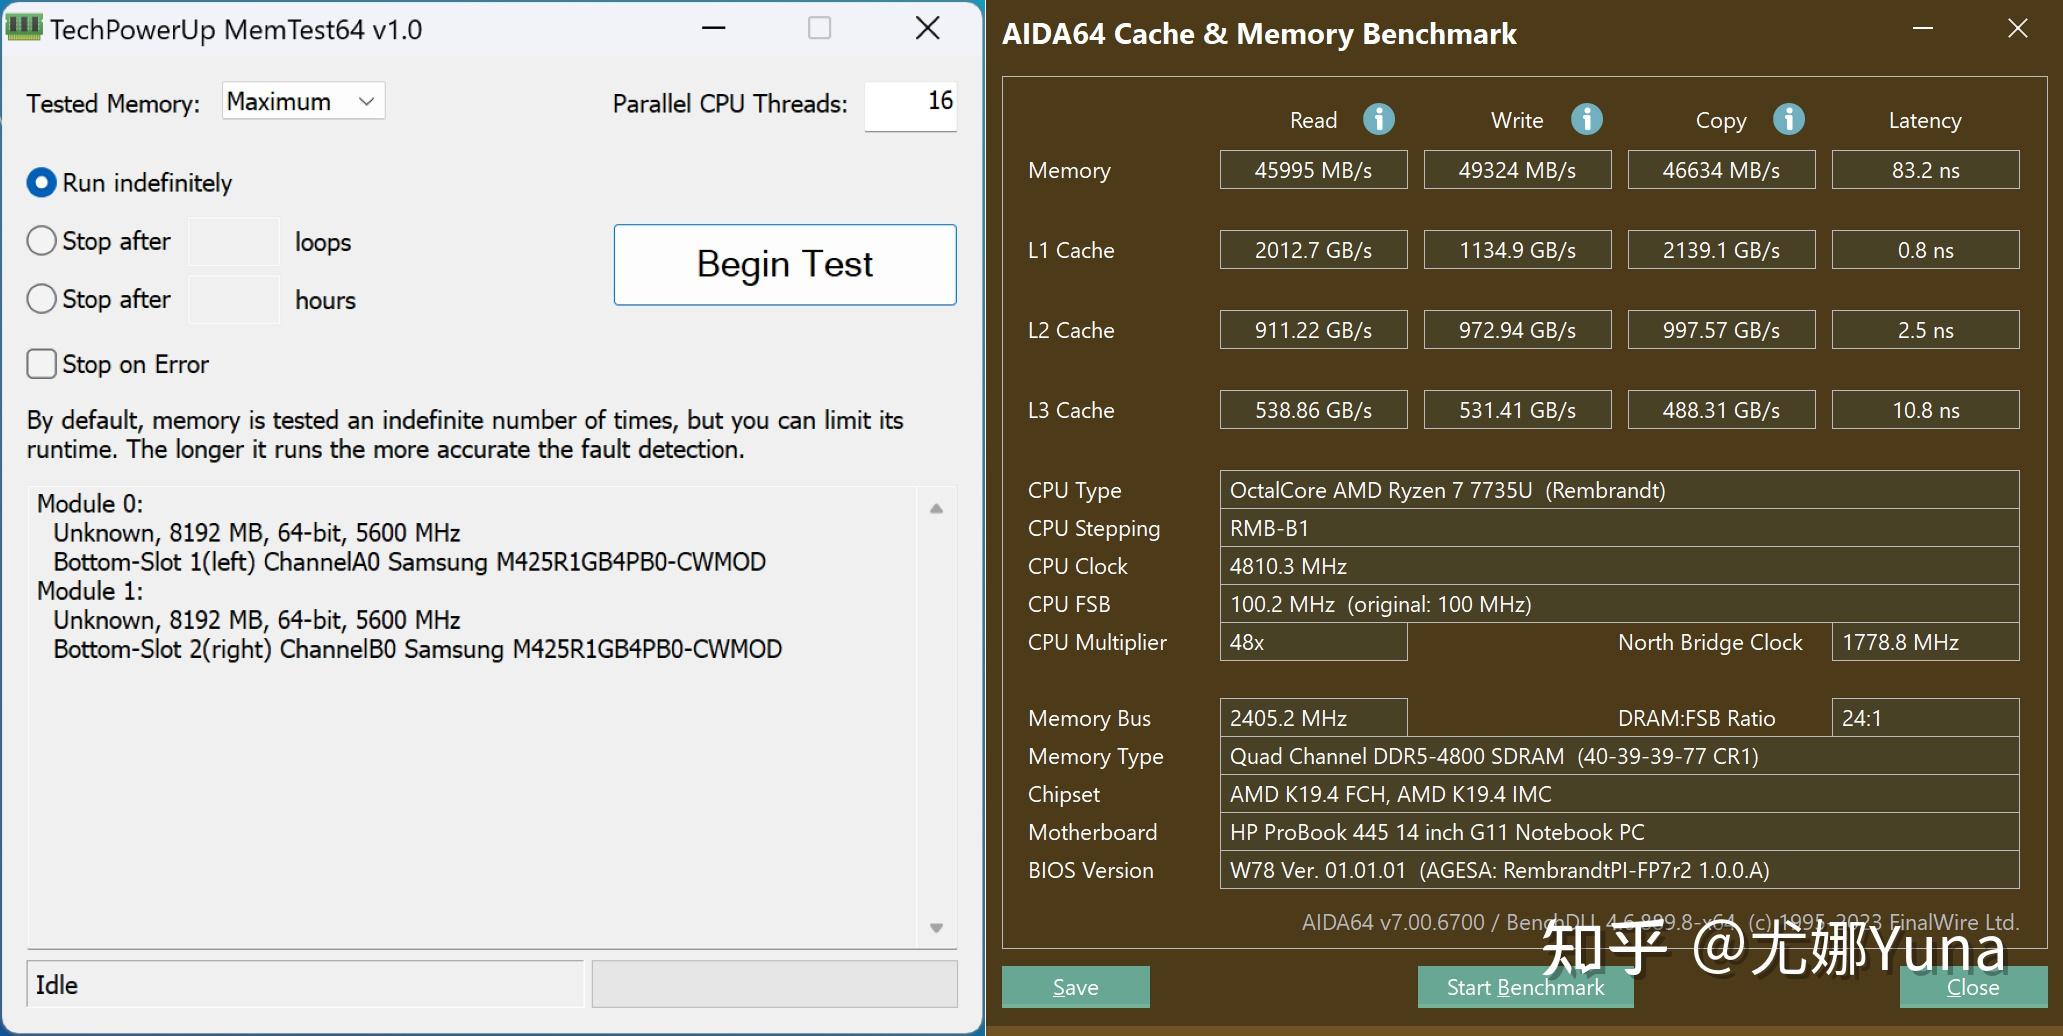This screenshot has width=2063, height=1036.
Task: Click the Read info icon in AIDA64
Action: click(x=1379, y=120)
